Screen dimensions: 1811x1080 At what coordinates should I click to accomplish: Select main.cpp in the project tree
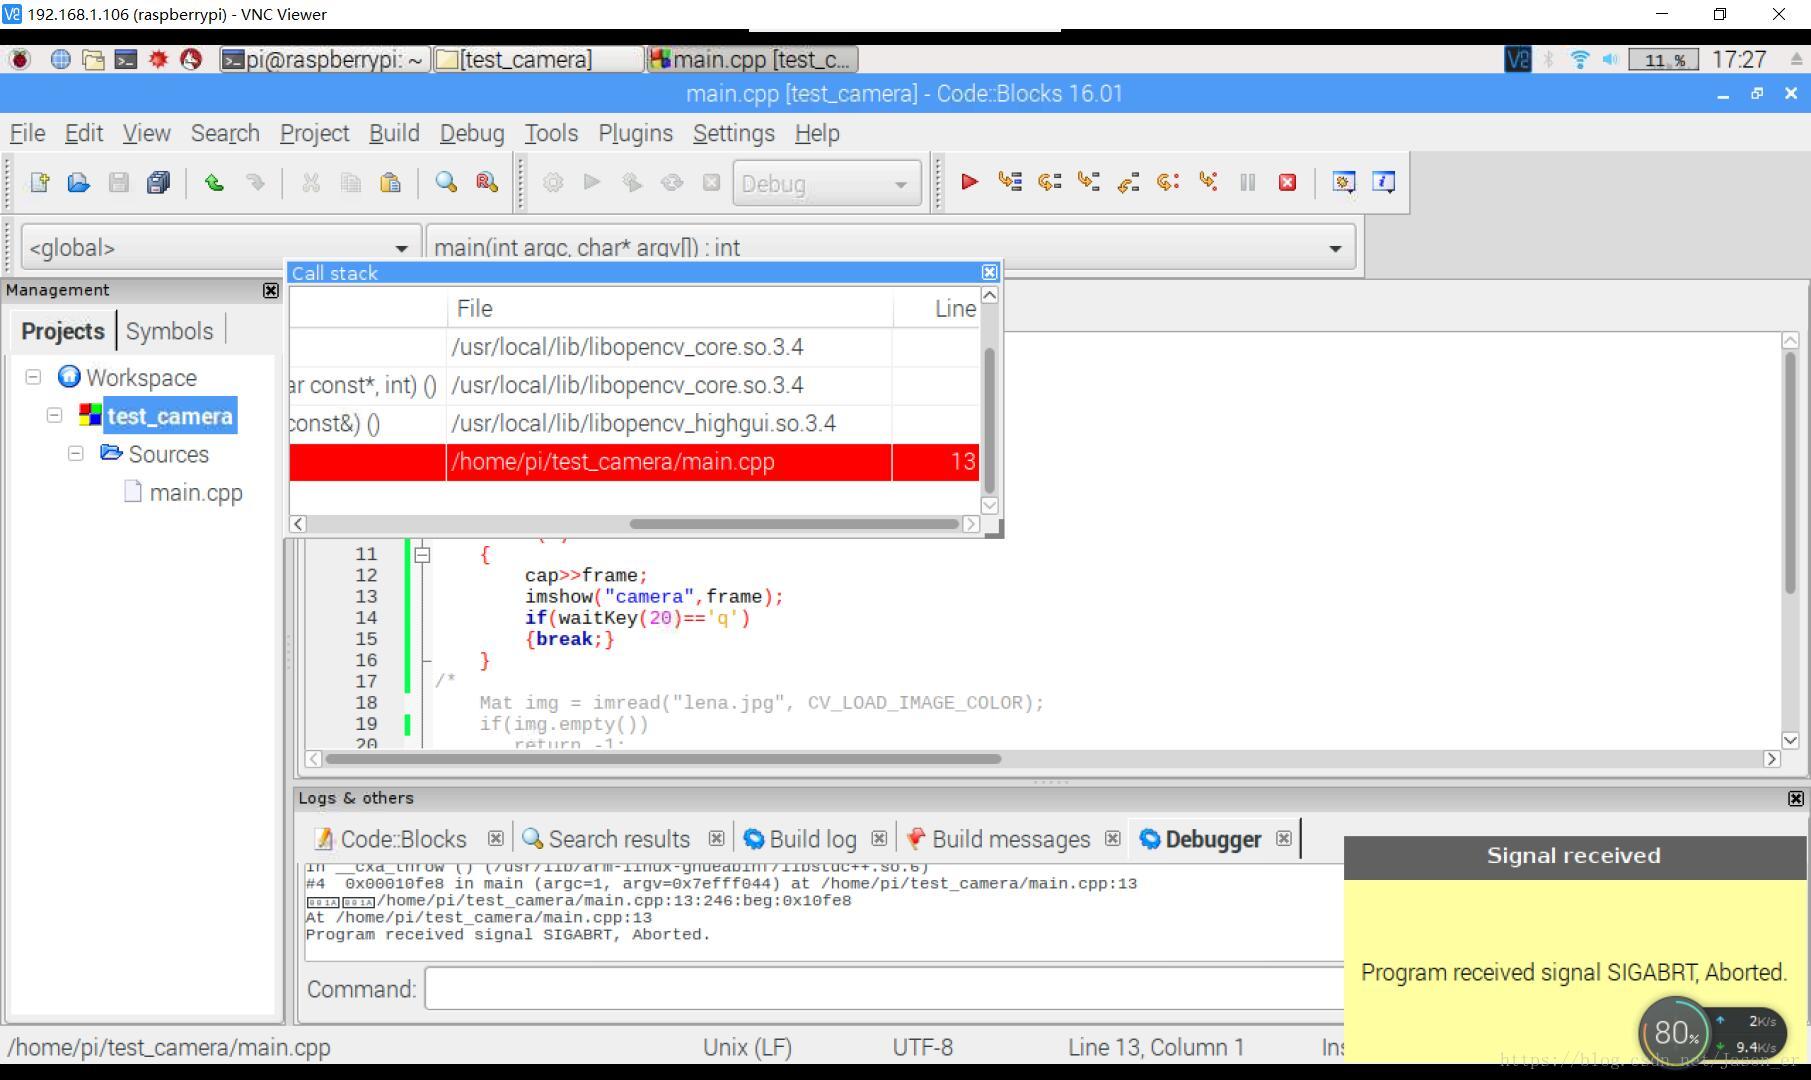coord(184,492)
